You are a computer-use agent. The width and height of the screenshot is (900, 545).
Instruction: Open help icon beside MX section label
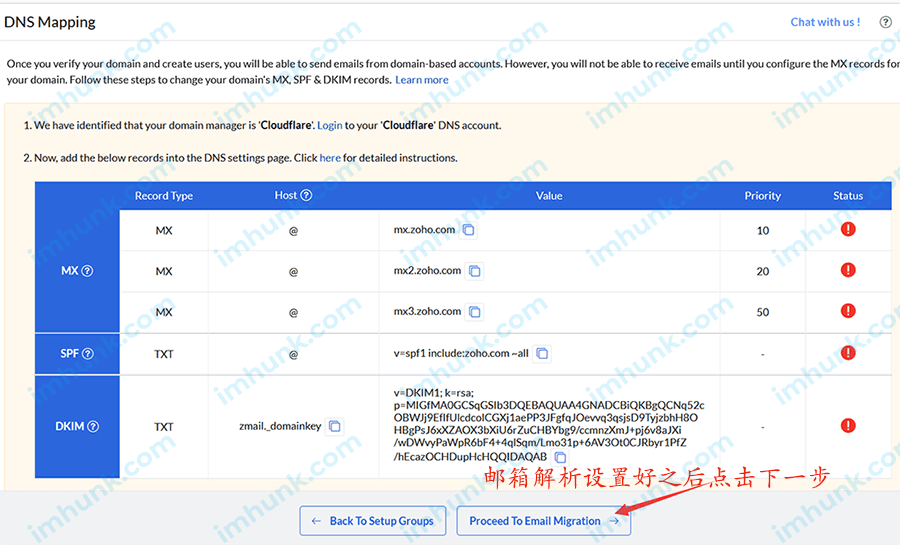coord(87,271)
